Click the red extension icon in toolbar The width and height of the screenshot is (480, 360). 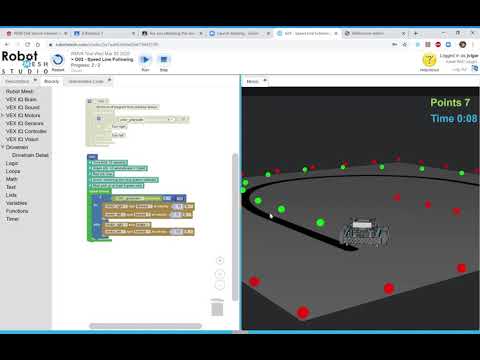pyautogui.click(x=438, y=44)
